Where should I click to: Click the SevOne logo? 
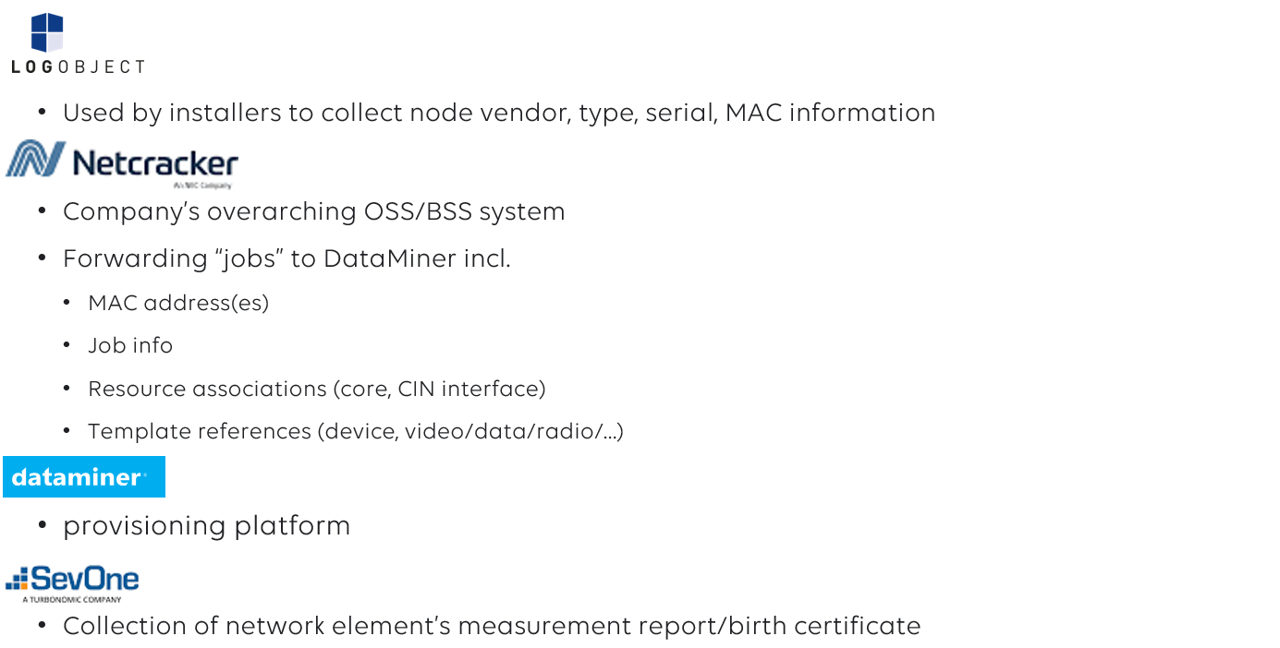(x=72, y=583)
